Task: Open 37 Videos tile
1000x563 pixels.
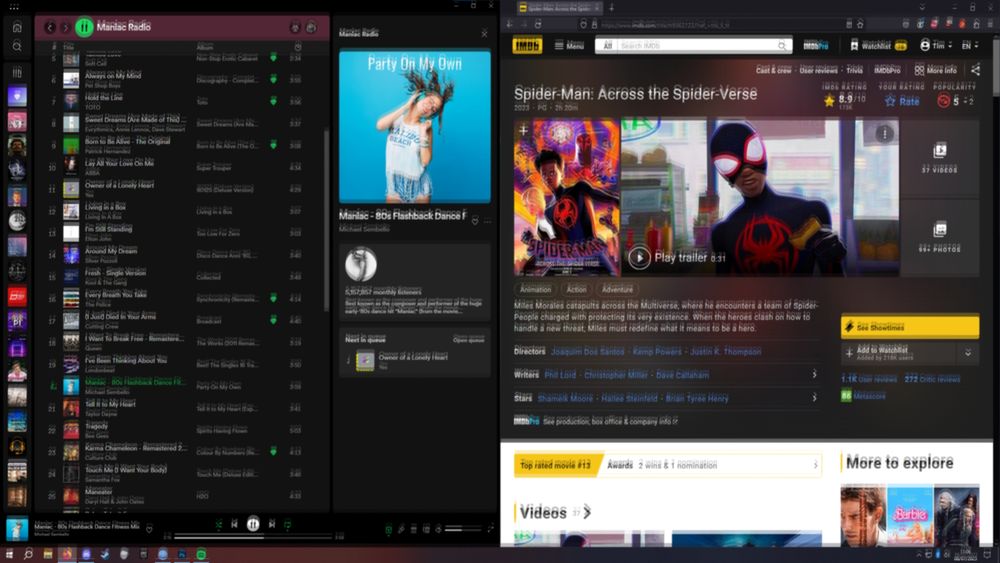Action: click(939, 158)
